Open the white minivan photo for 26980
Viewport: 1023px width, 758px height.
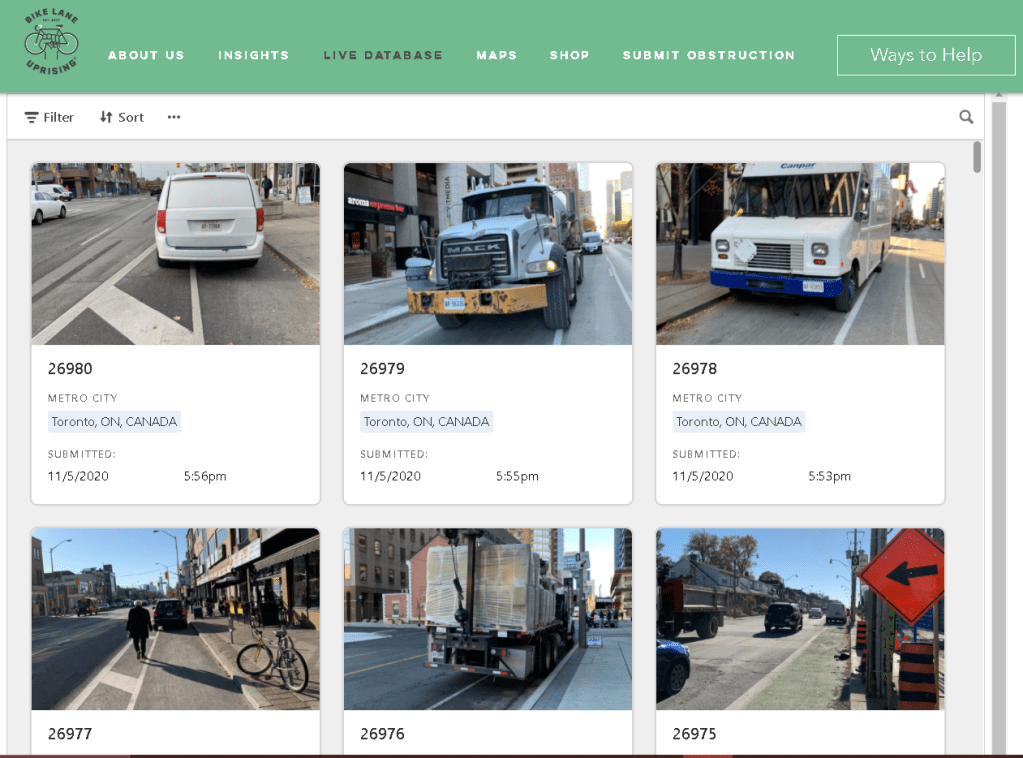[x=176, y=254]
